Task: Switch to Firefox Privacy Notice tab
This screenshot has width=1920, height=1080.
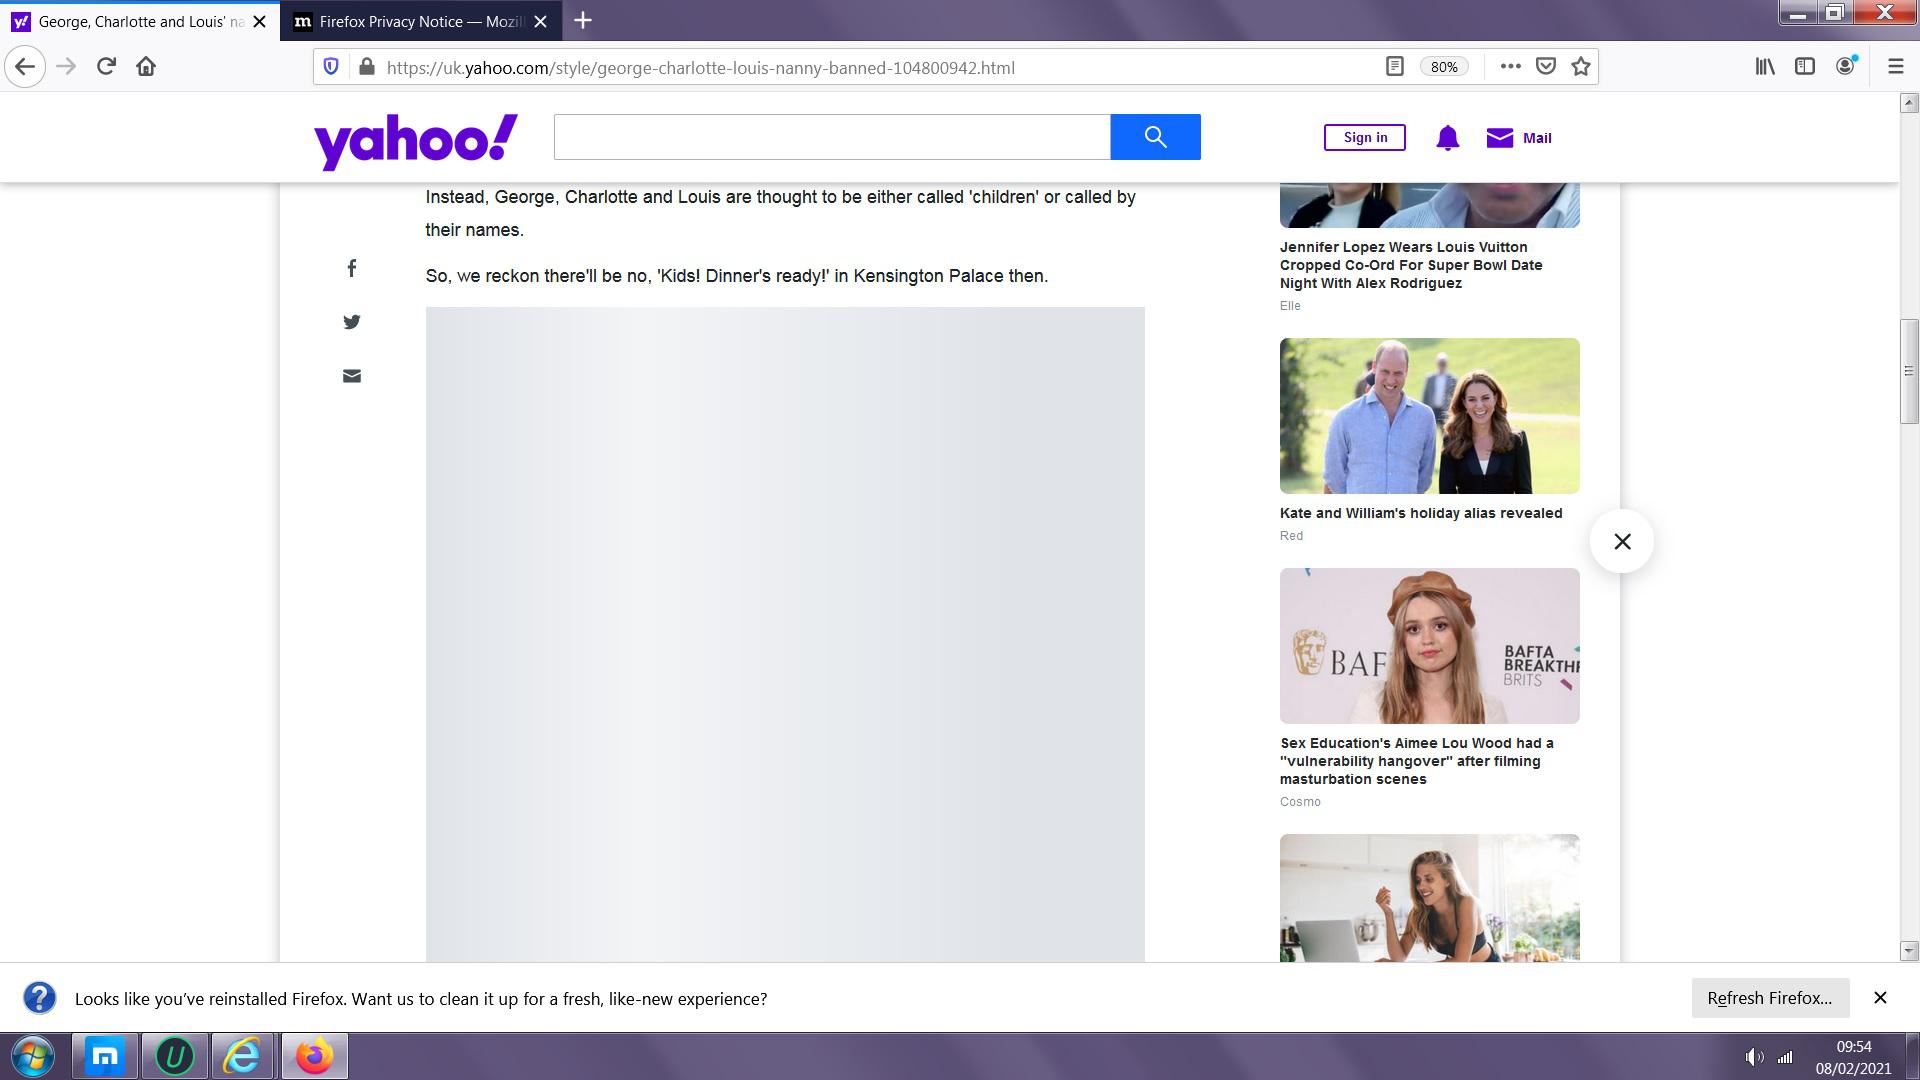Action: pyautogui.click(x=420, y=21)
